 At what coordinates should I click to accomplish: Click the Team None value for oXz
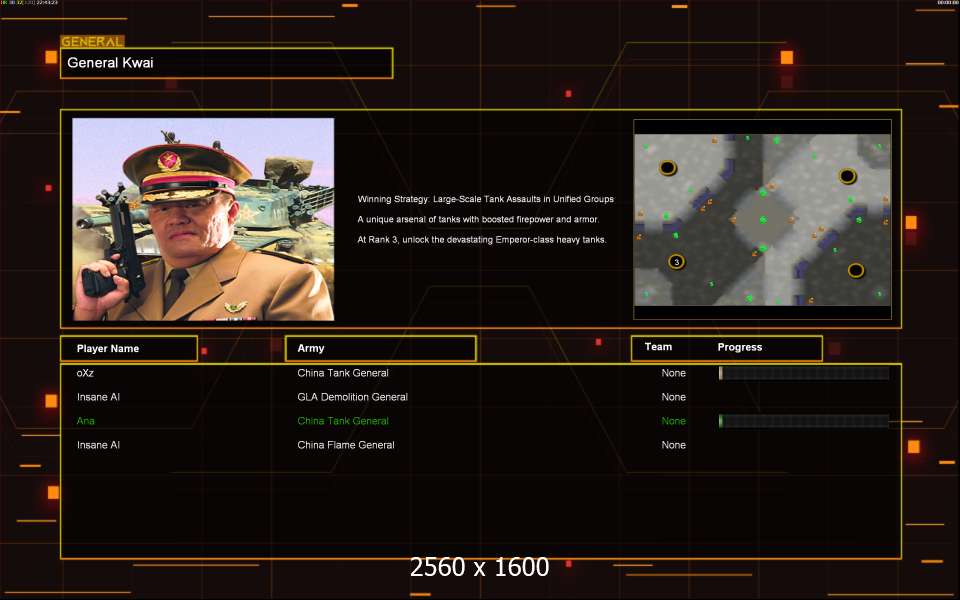pyautogui.click(x=673, y=373)
